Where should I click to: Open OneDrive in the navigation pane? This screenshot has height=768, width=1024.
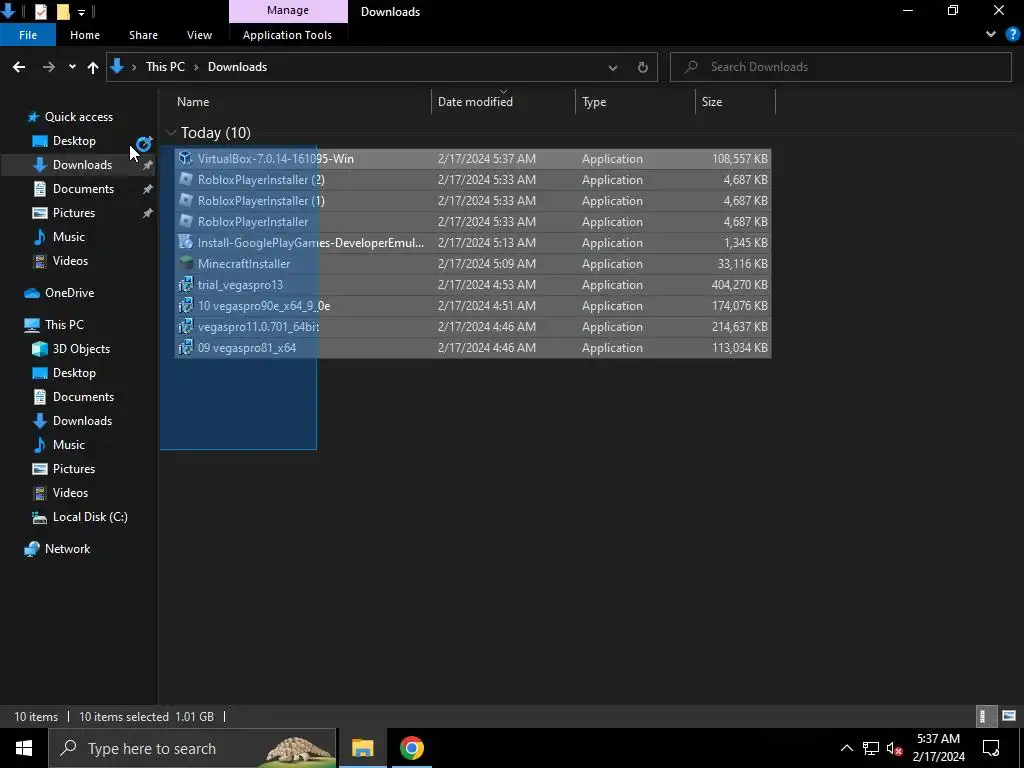(x=69, y=293)
